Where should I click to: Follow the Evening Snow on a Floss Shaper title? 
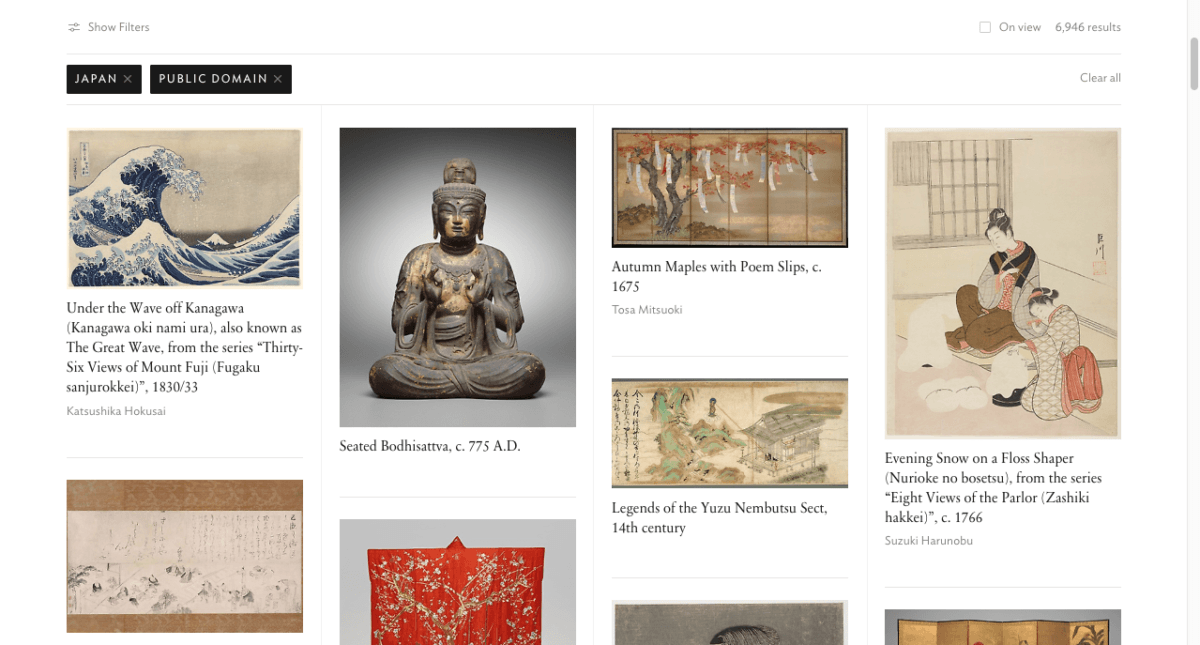tap(993, 488)
